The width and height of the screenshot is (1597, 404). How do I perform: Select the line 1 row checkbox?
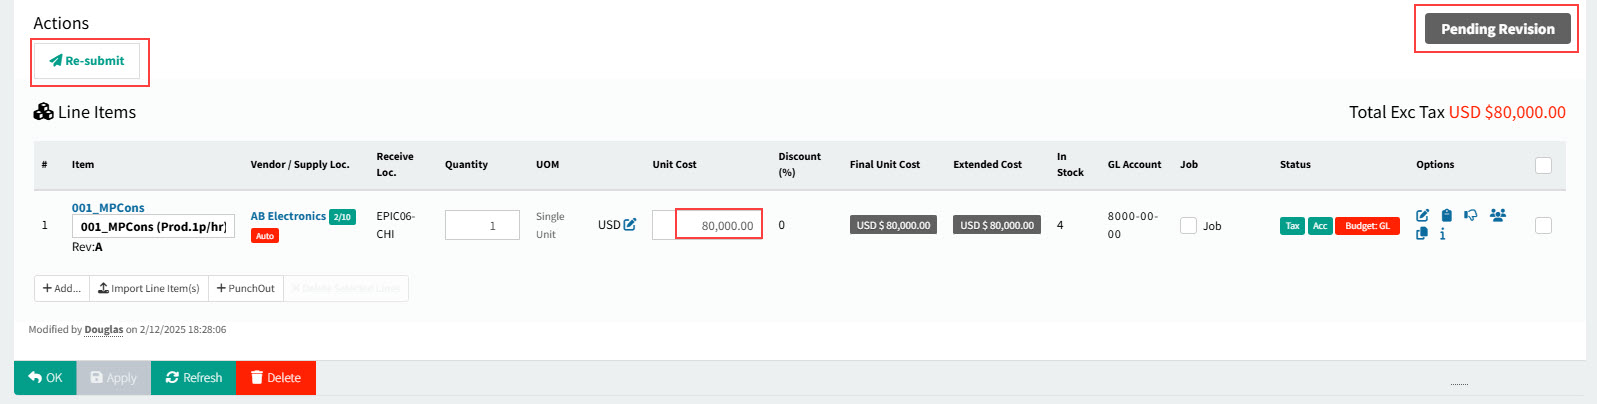point(1543,226)
